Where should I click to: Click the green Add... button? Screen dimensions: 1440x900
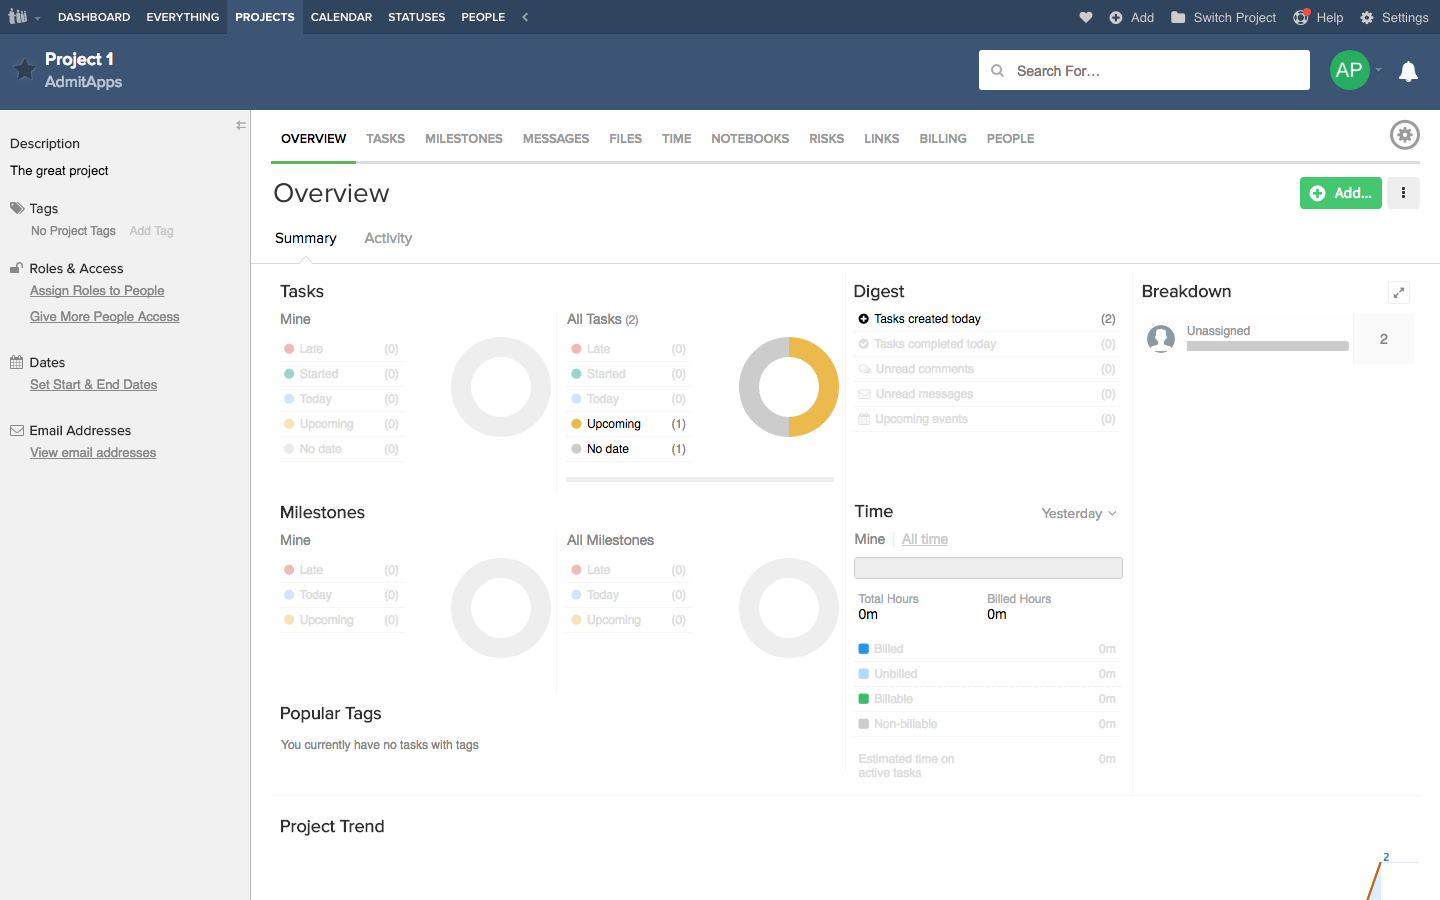coord(1340,193)
